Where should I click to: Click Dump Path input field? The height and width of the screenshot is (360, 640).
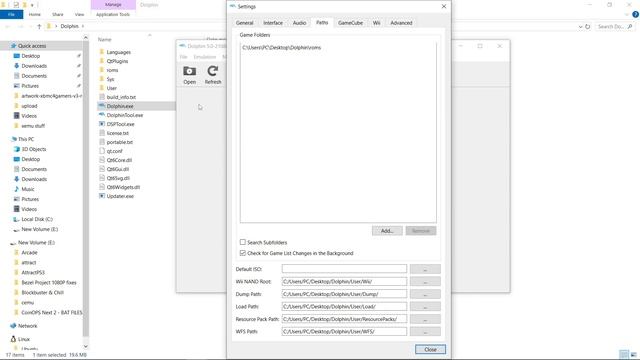[344, 294]
